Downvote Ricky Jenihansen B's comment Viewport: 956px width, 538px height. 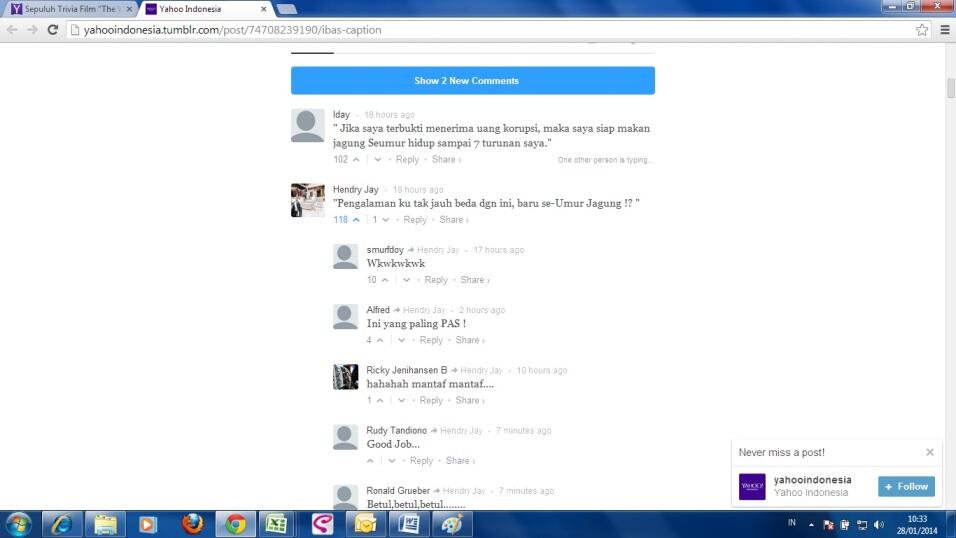[x=402, y=401]
